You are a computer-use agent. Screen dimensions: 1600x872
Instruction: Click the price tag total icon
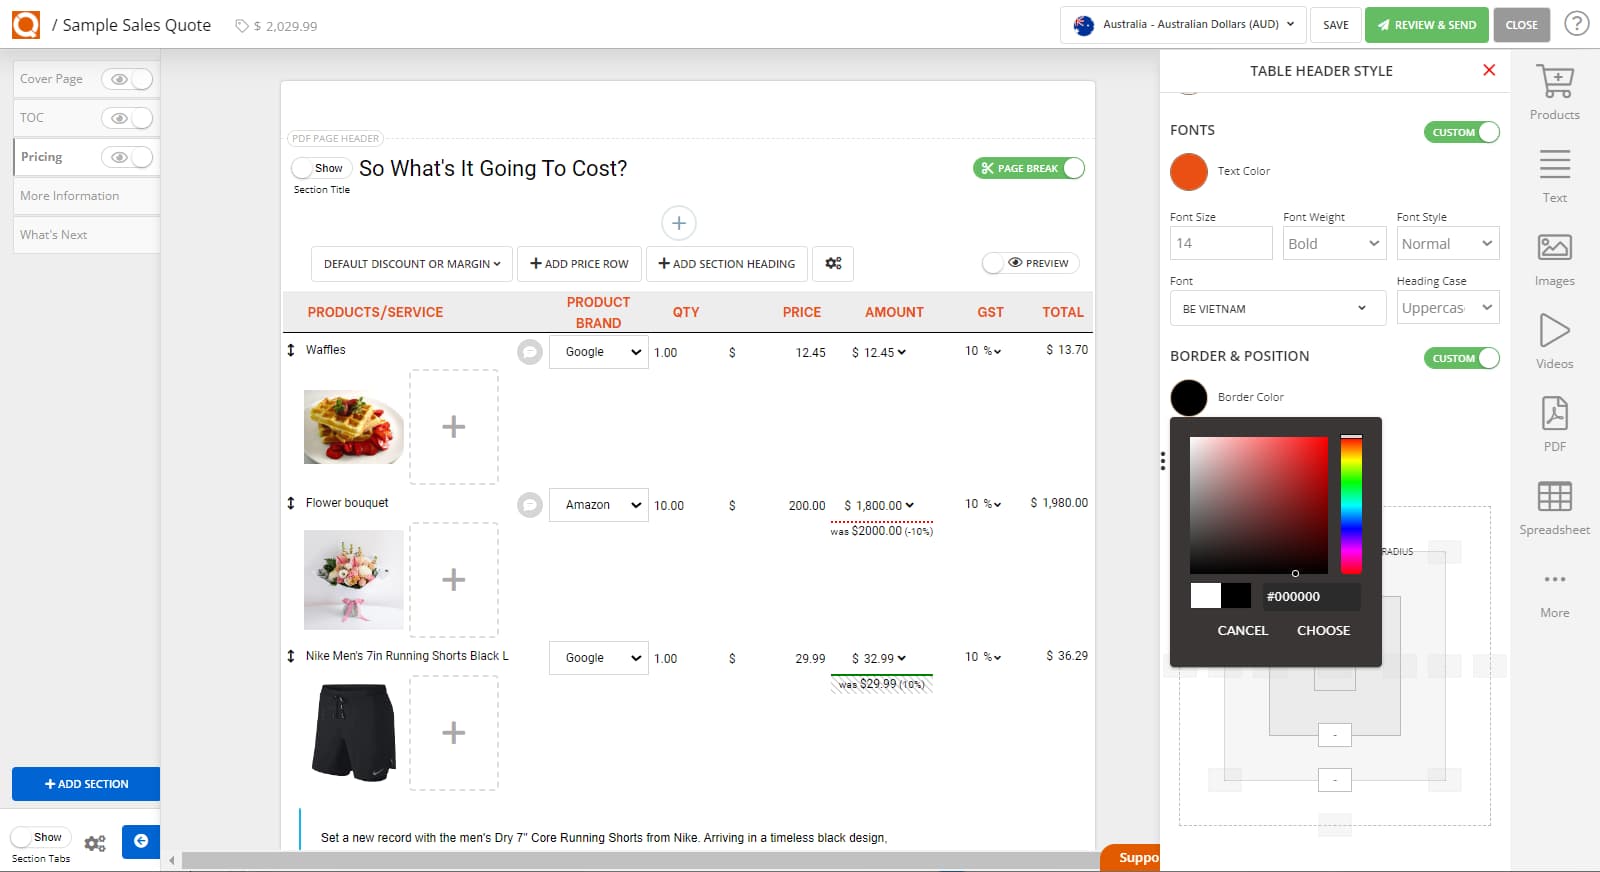tap(241, 26)
